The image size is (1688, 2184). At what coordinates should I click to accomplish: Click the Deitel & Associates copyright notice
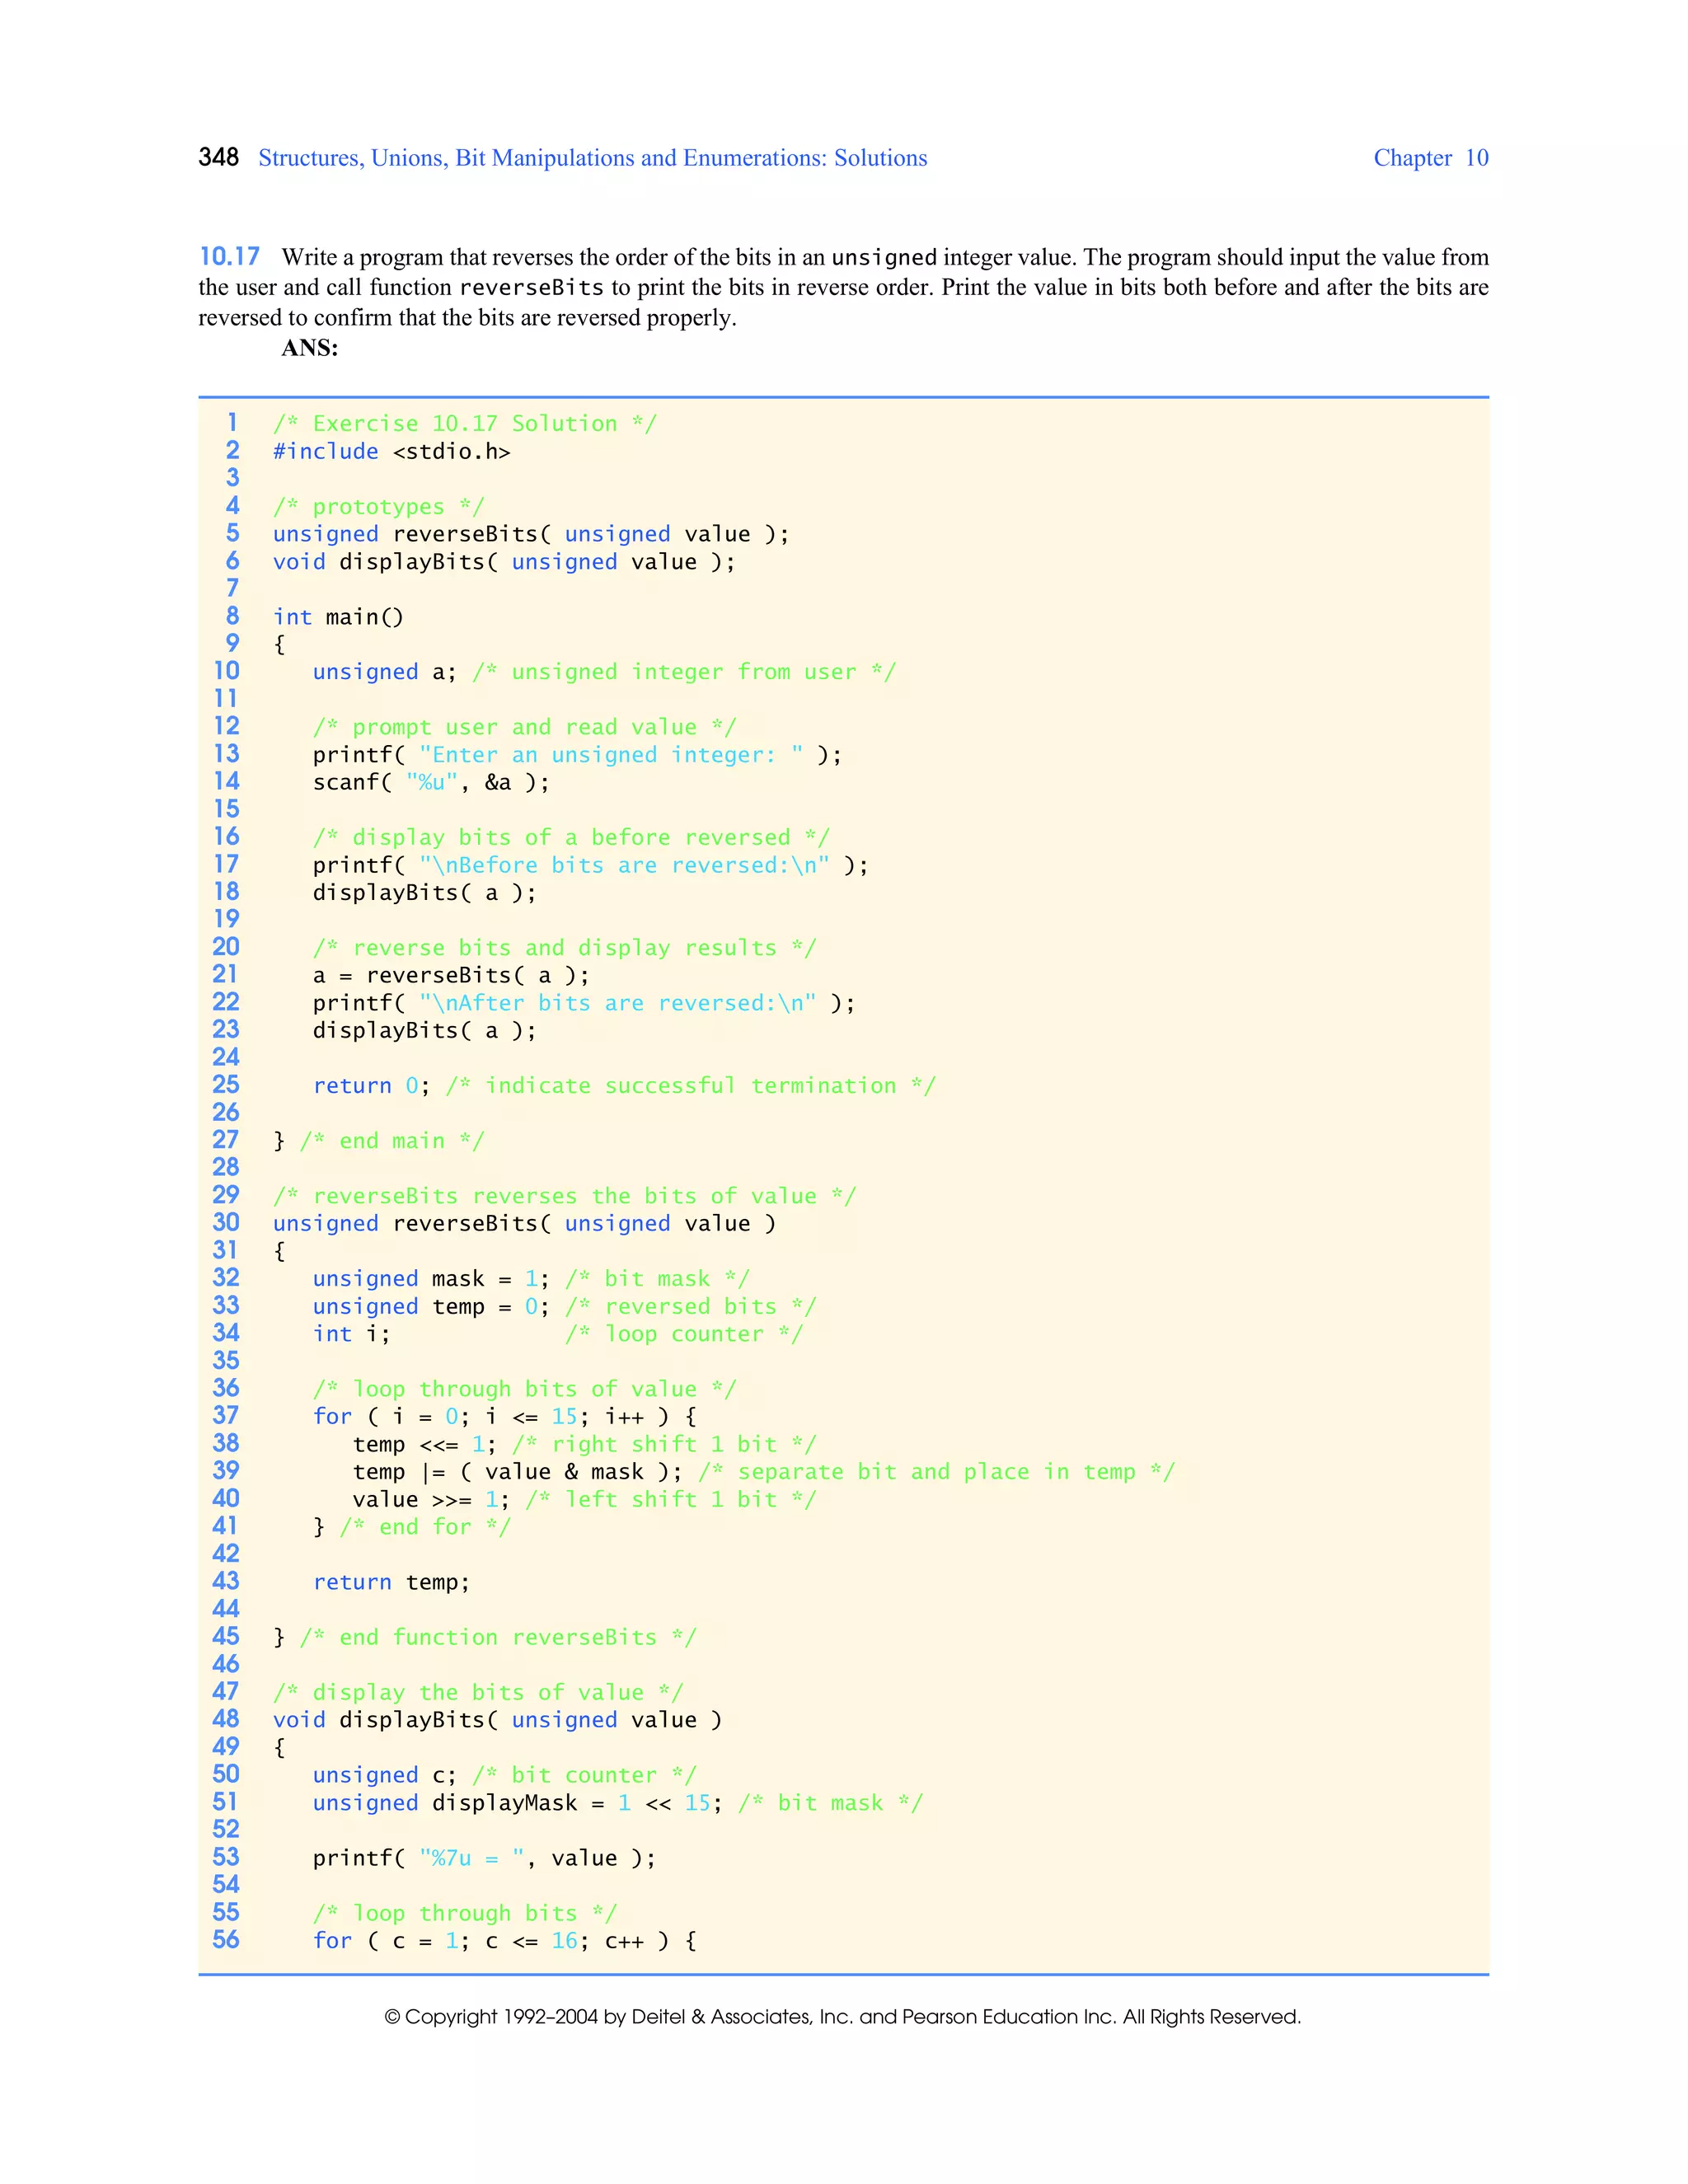(843, 2017)
